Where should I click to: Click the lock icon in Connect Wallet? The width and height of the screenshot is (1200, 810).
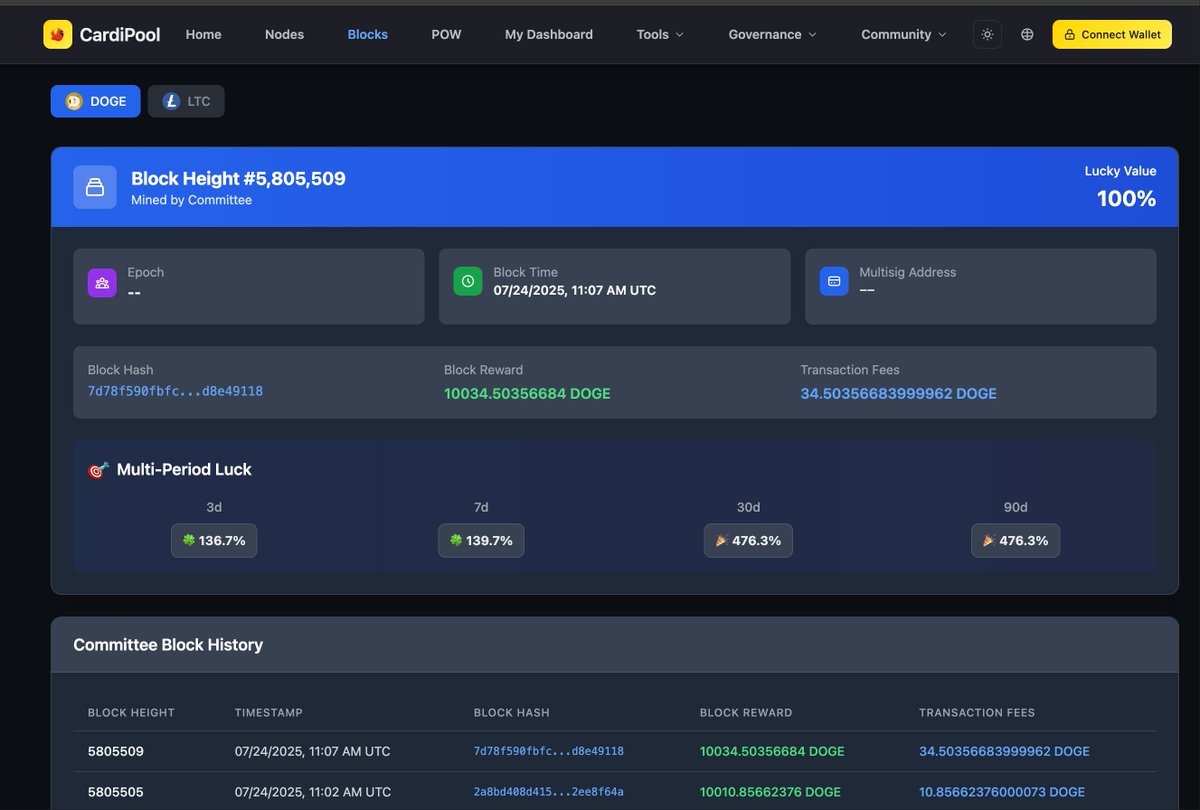1070,34
